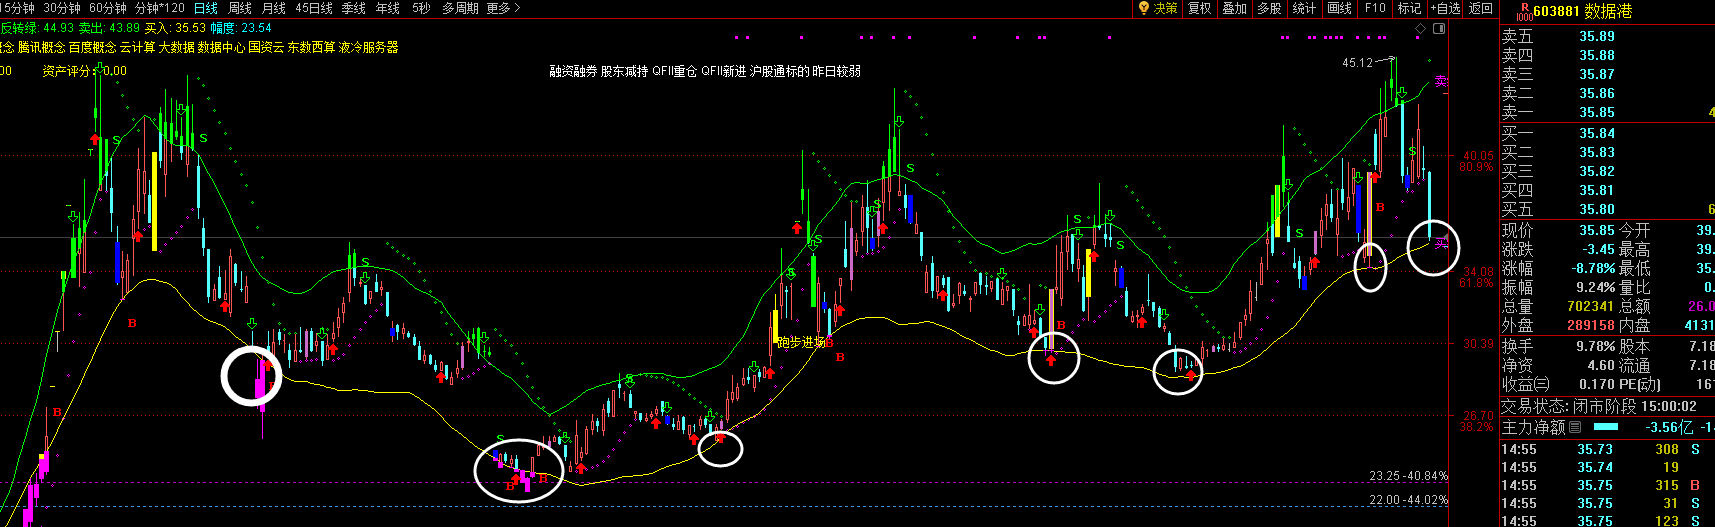The height and width of the screenshot is (527, 1715).
Task: Click the 叠加 overlay button
Action: click(1235, 8)
